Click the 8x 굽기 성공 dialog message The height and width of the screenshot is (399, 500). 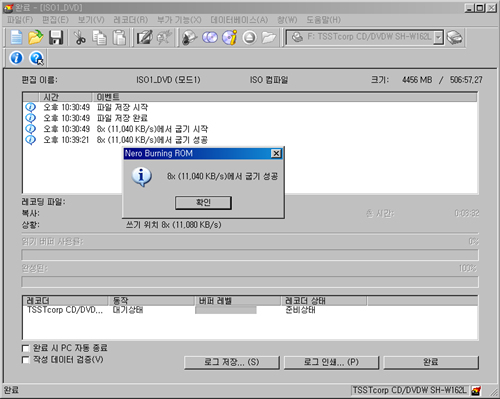(x=222, y=176)
